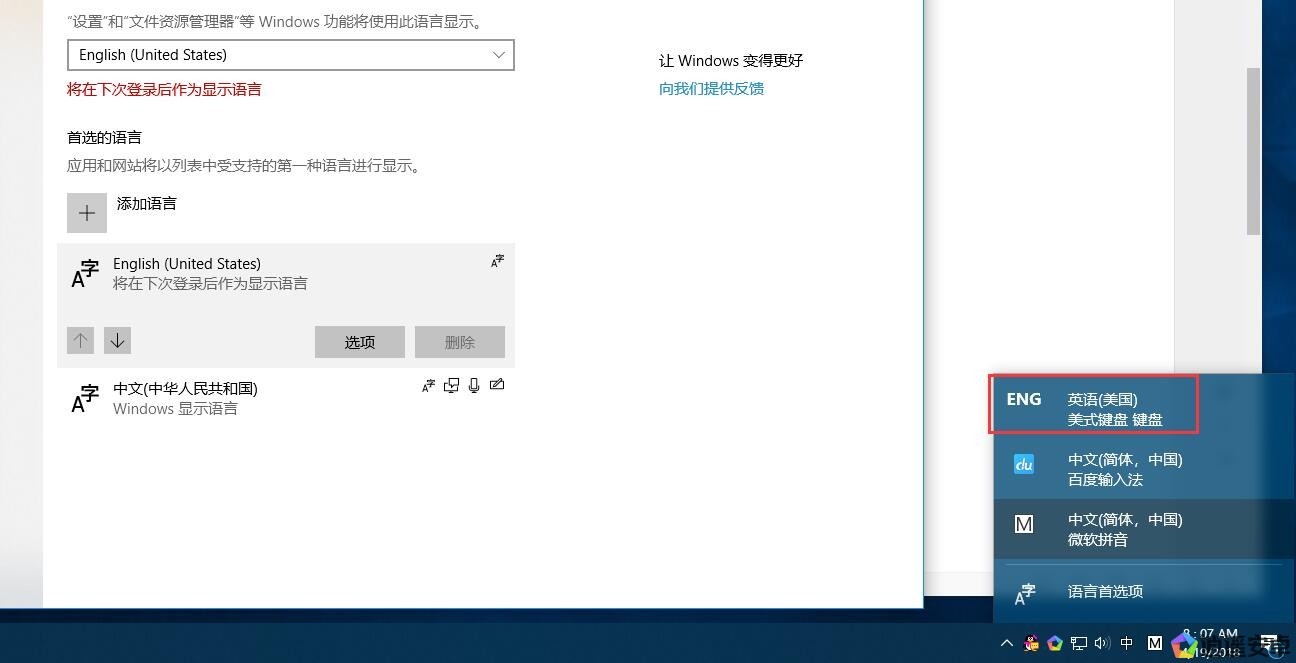This screenshot has width=1296, height=663.
Task: Click the handwriting icon on the 中文 row
Action: point(497,386)
